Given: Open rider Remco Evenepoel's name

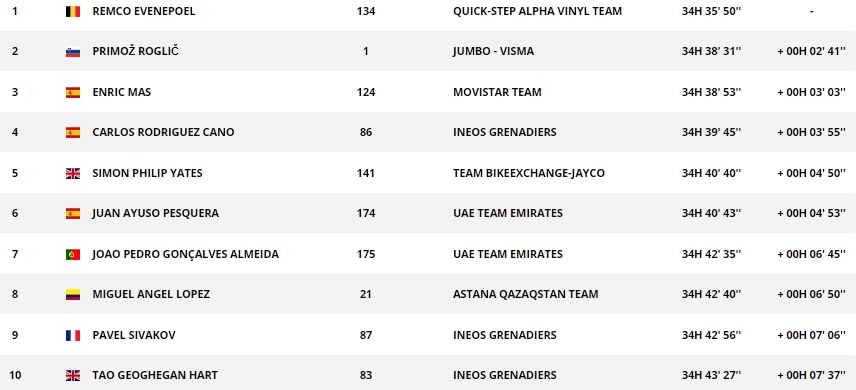Looking at the screenshot, I should pyautogui.click(x=144, y=11).
